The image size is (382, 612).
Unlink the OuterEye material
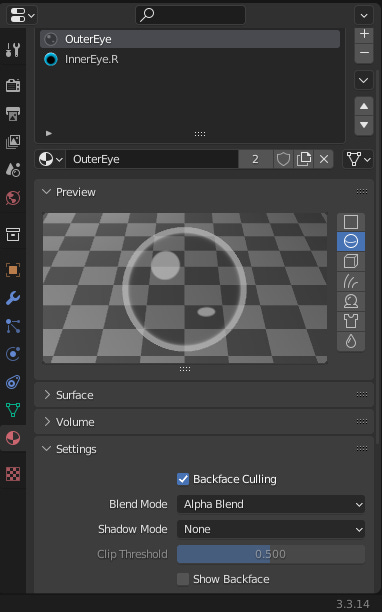click(324, 159)
